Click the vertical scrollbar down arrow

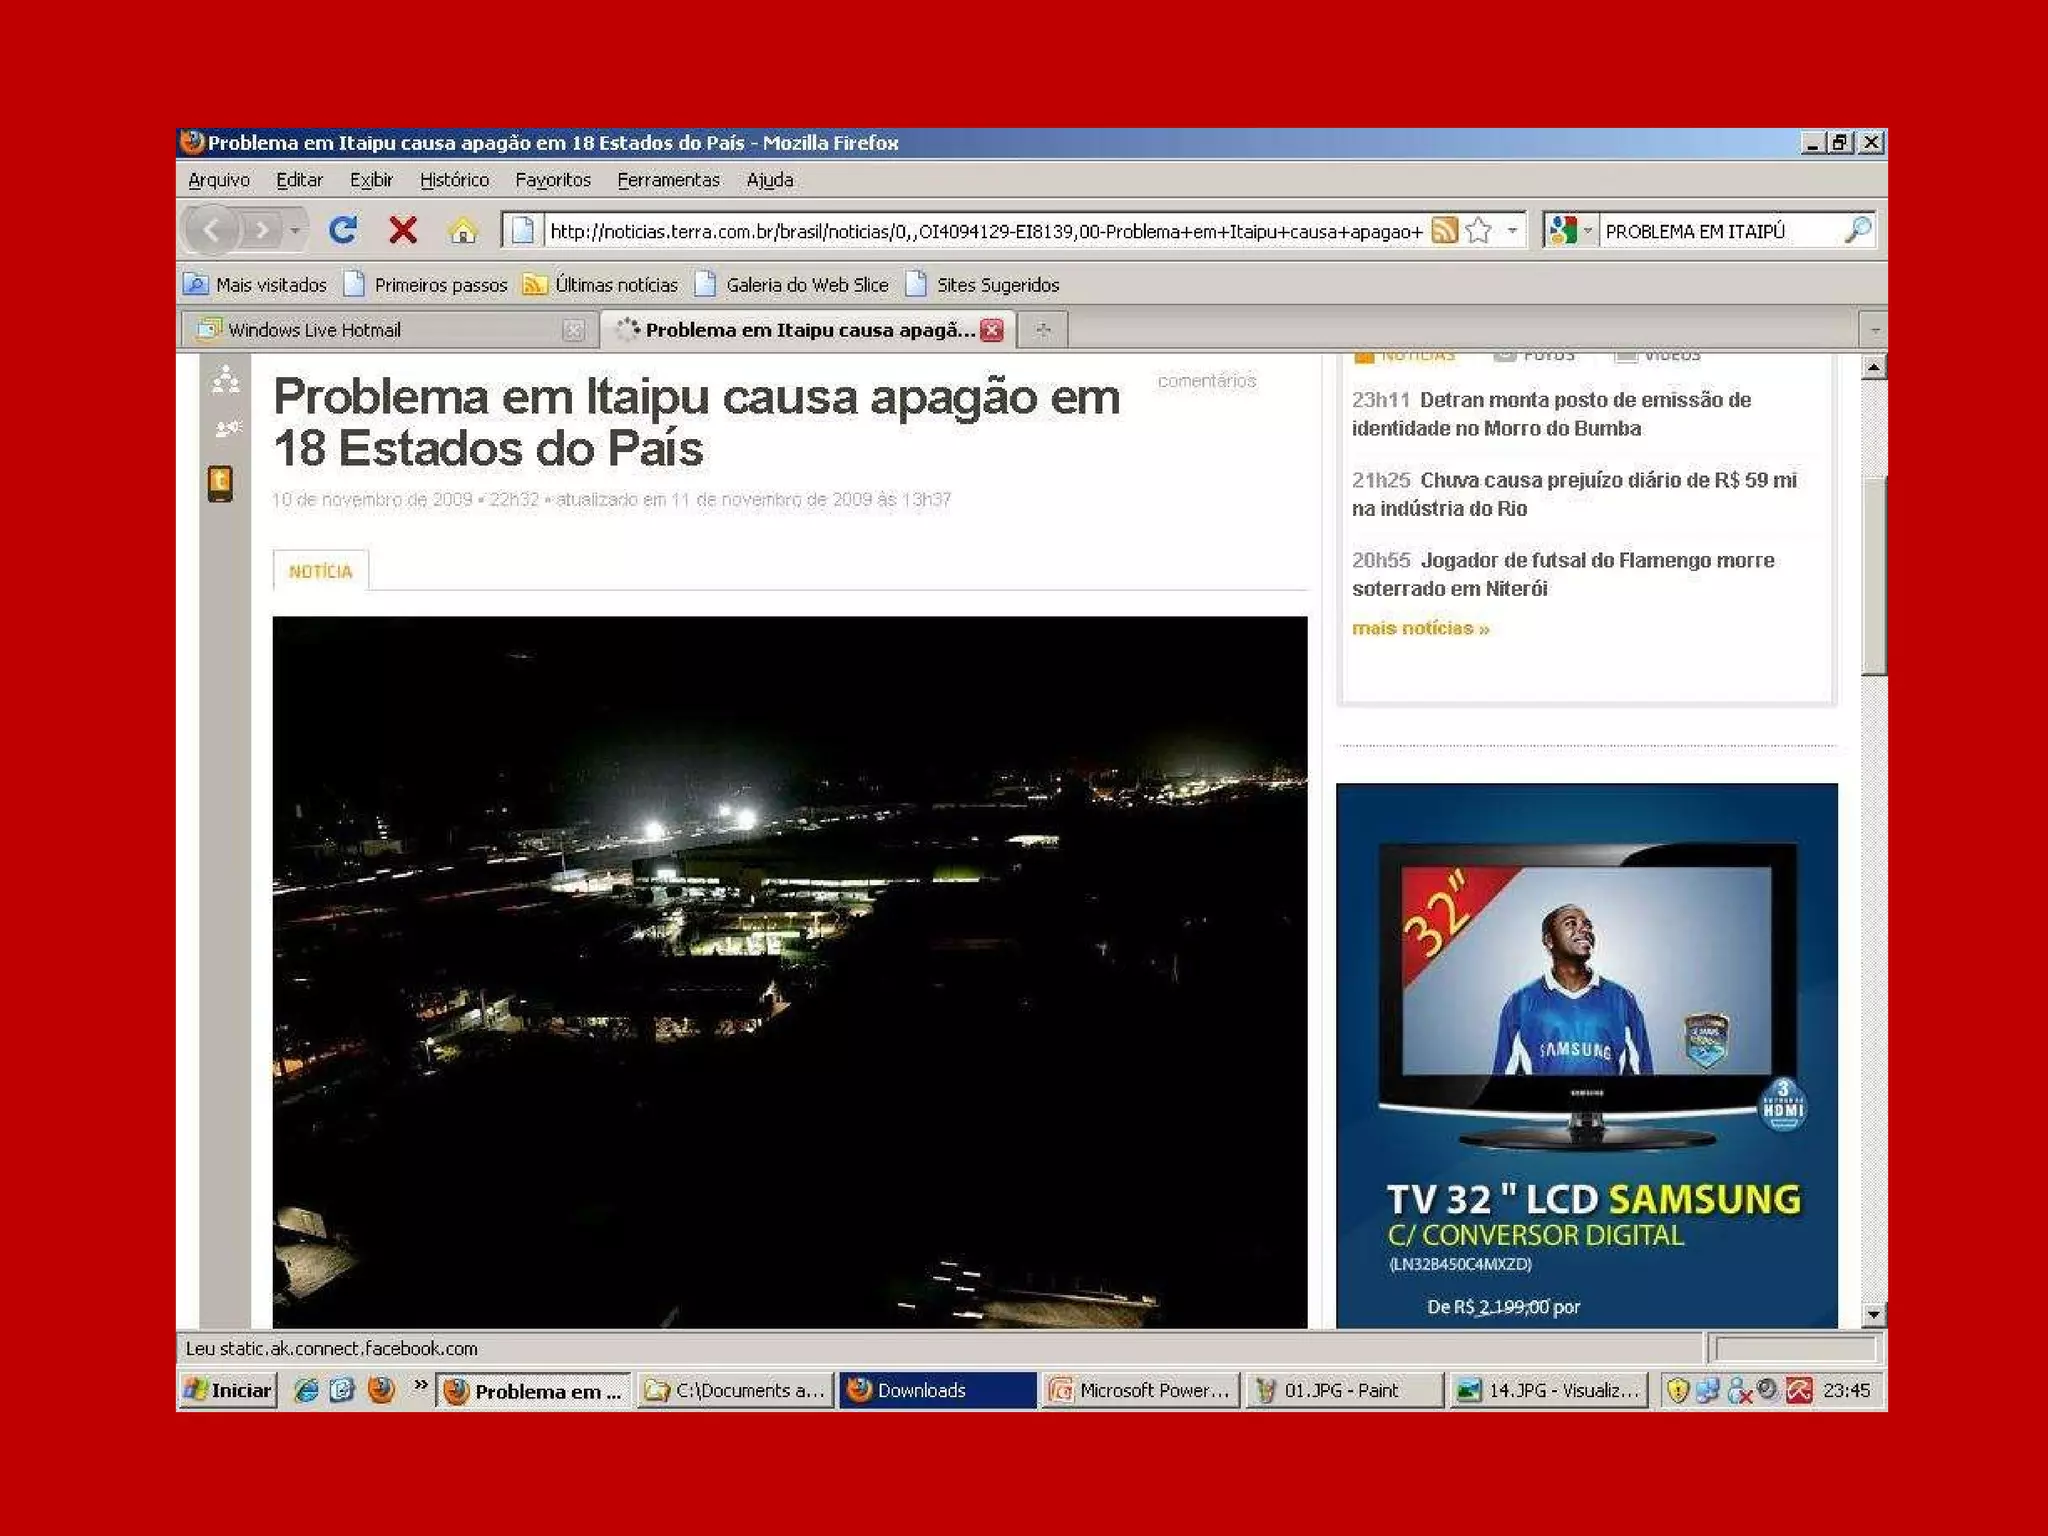[1873, 1315]
